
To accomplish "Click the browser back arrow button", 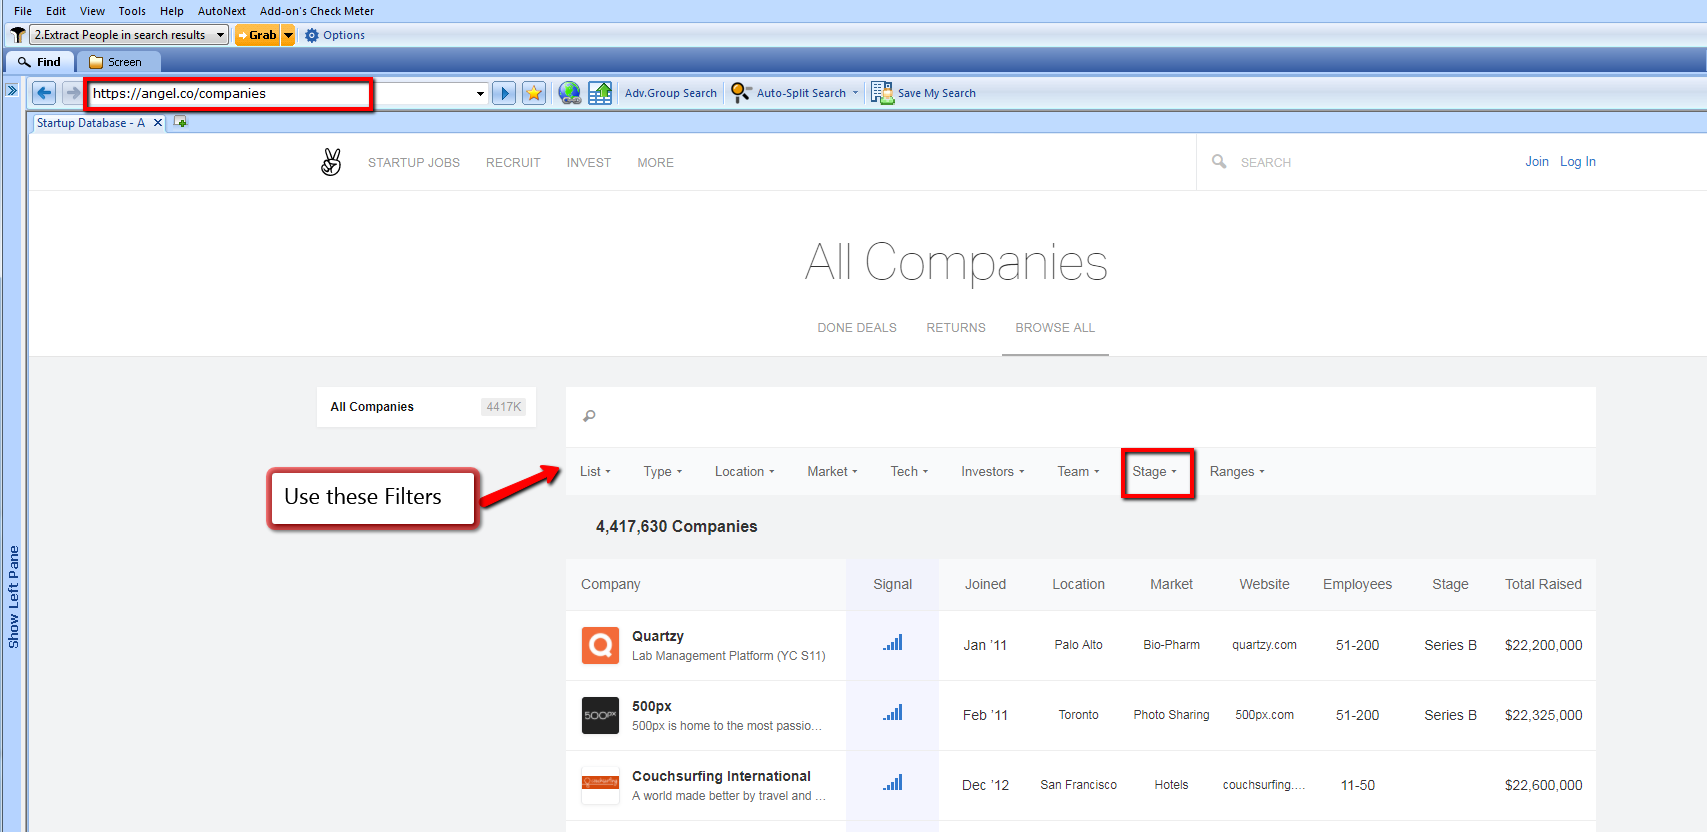I will [44, 93].
